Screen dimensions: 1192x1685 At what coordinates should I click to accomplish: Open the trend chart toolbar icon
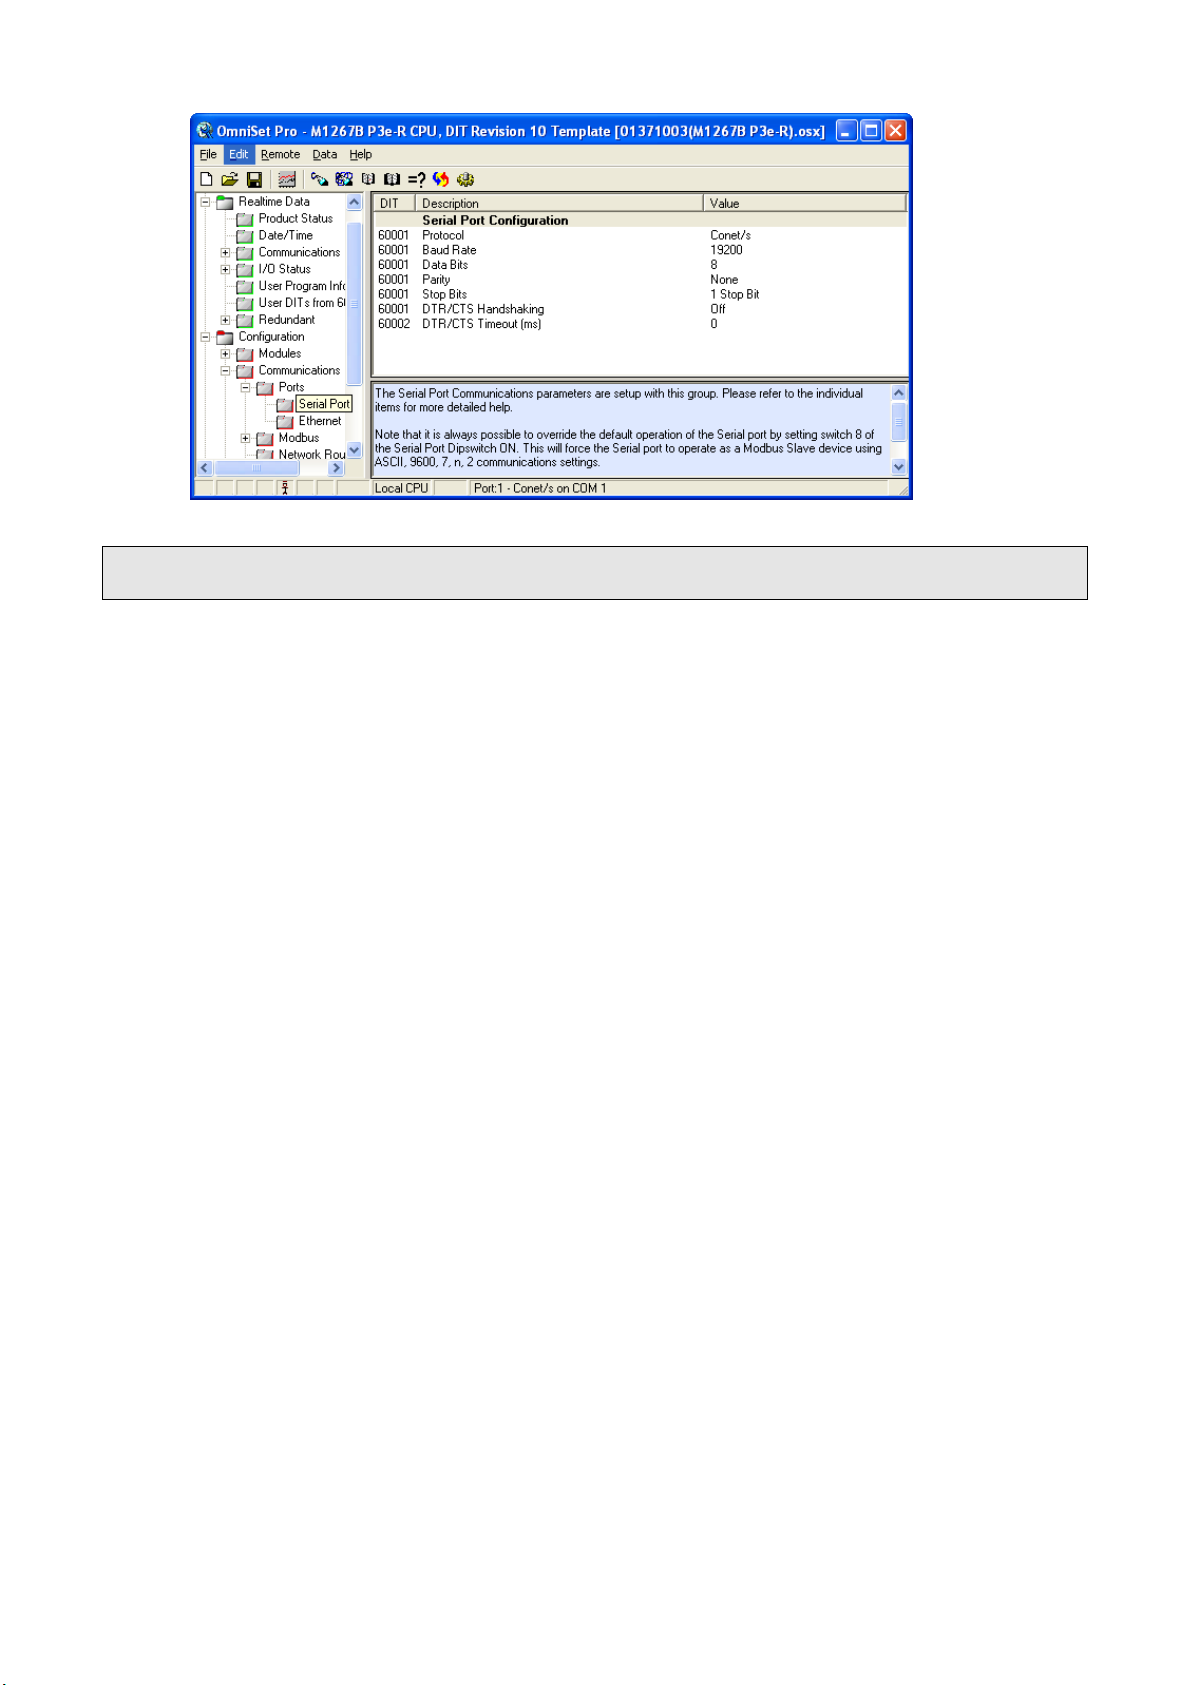(287, 180)
